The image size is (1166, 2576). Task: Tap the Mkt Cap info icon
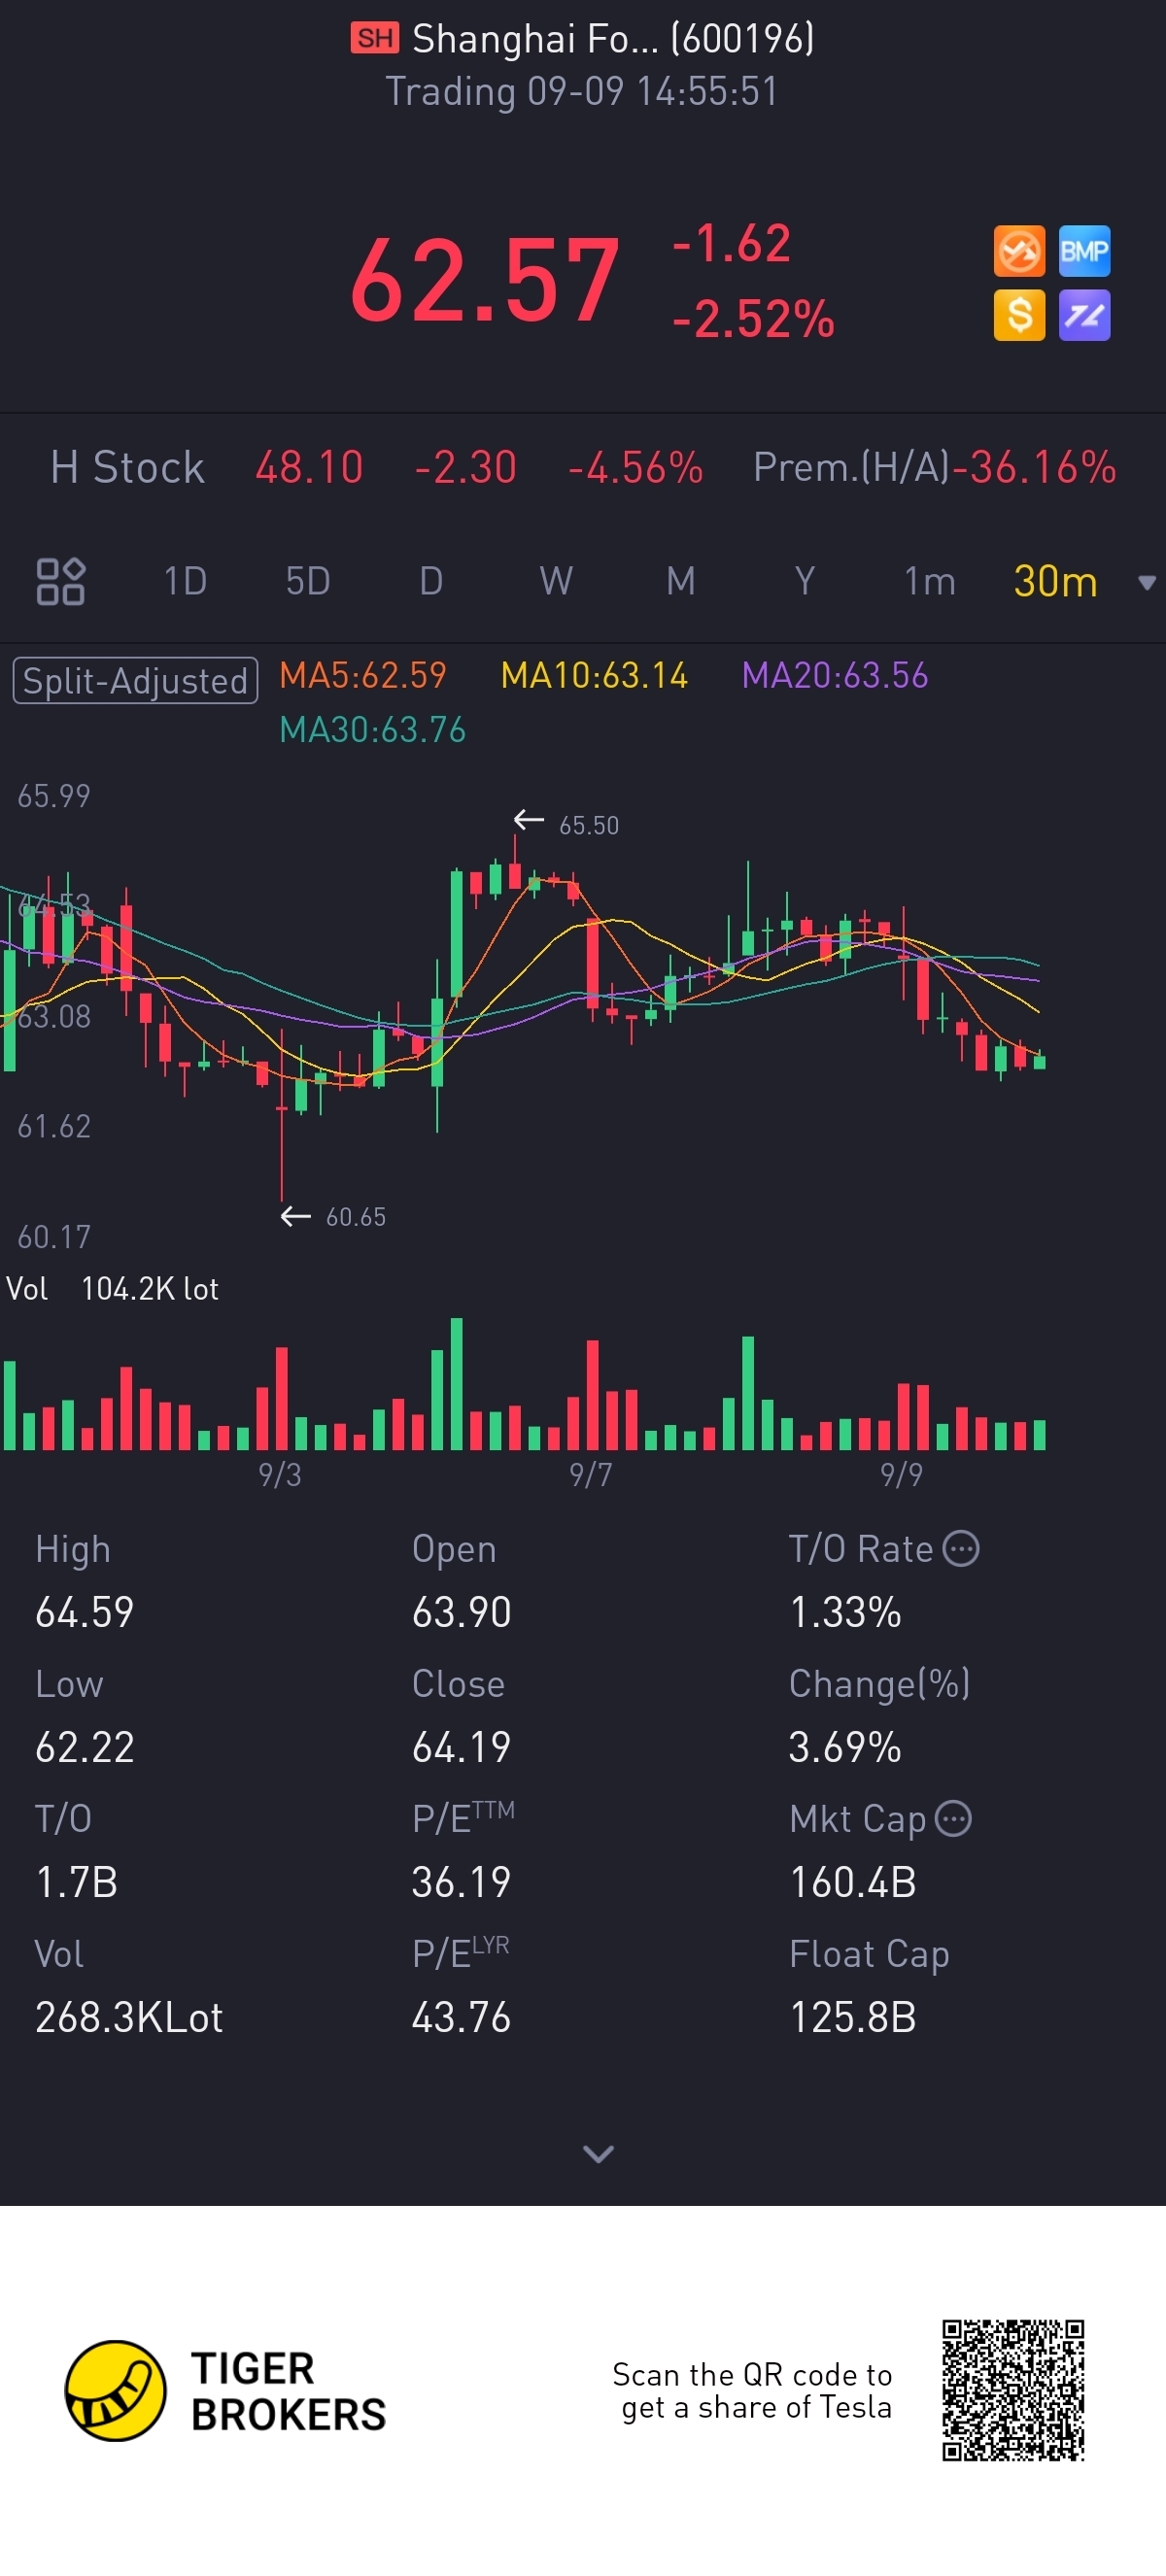tap(953, 1818)
